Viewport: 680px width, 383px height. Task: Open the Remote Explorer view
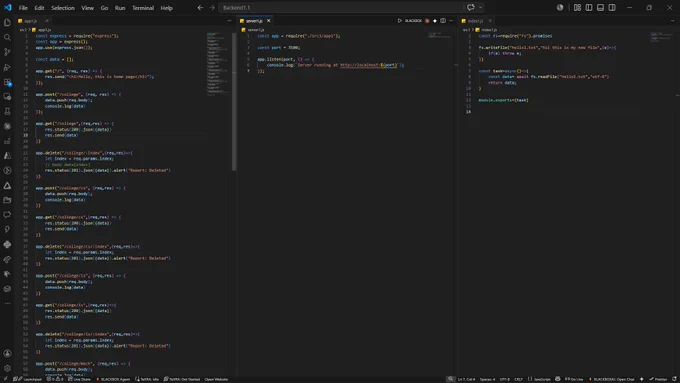7,97
